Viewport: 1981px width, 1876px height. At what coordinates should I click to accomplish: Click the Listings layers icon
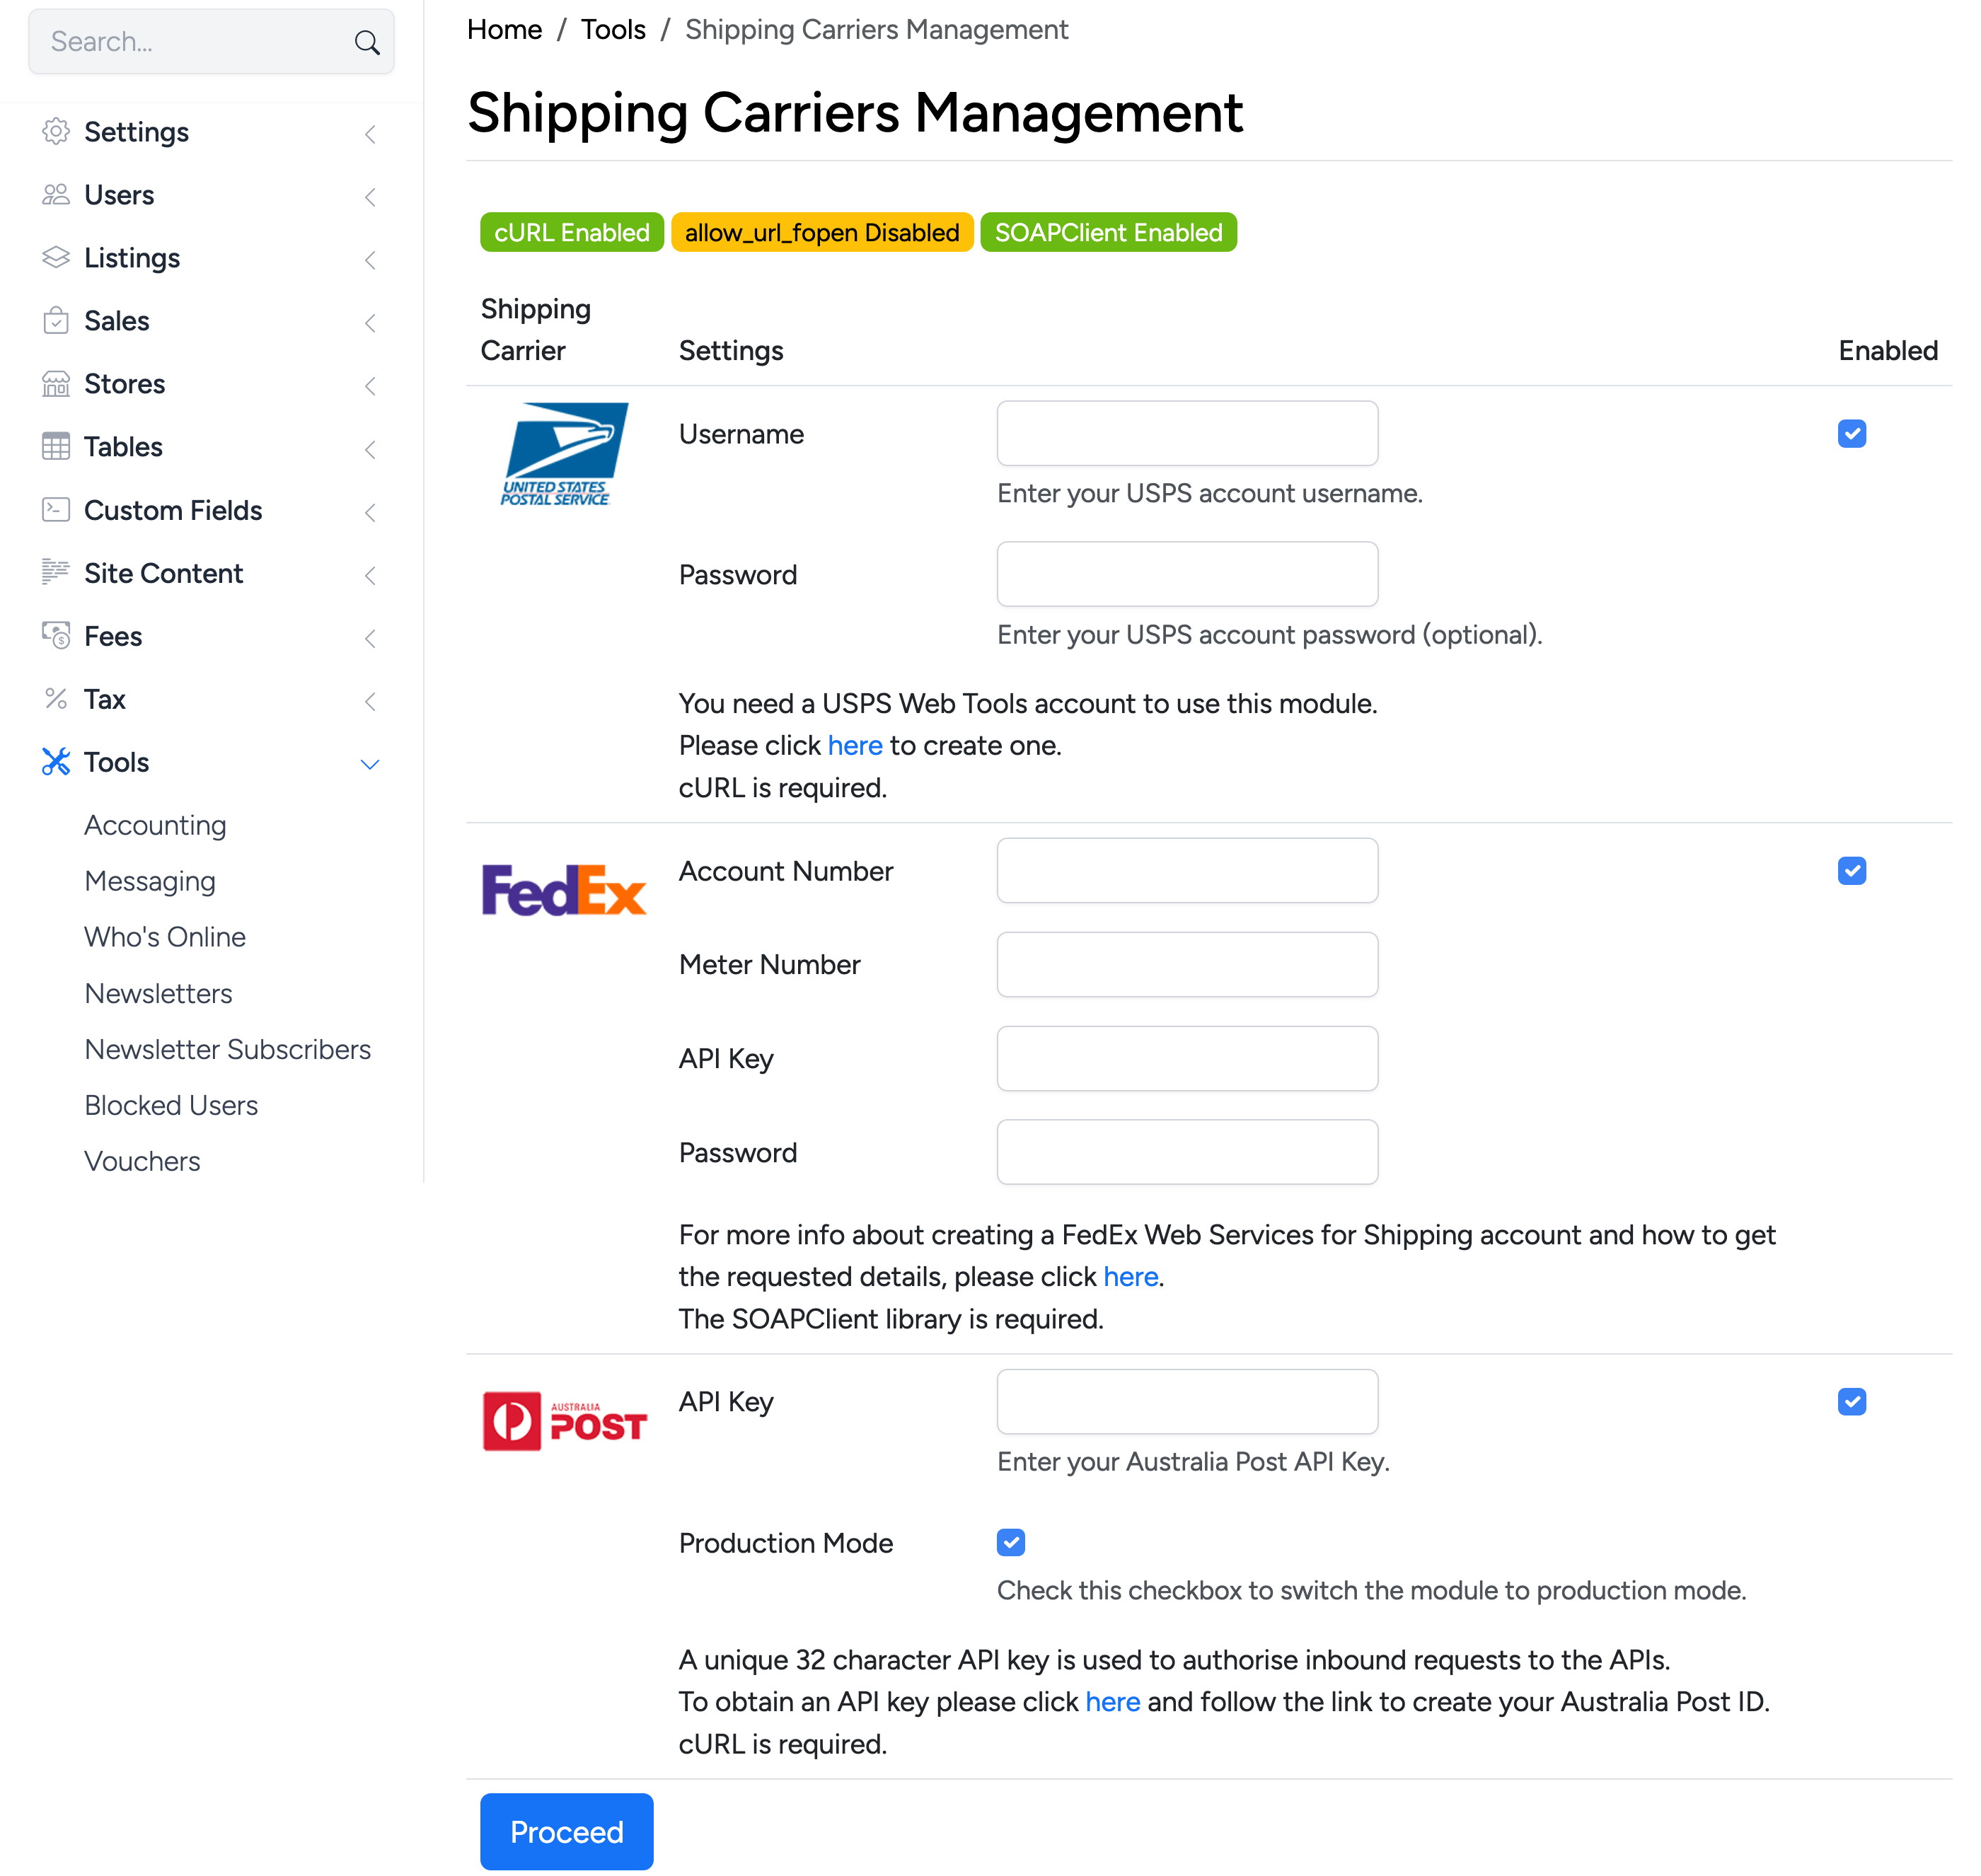tap(56, 258)
